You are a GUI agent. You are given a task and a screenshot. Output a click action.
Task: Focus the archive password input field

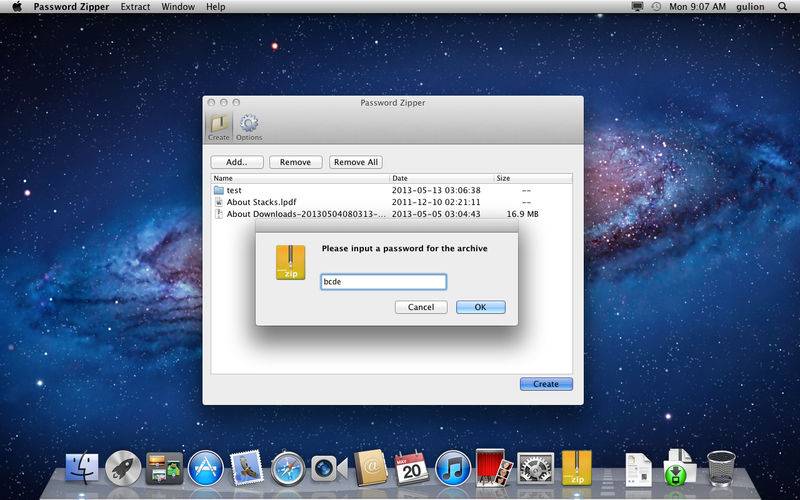pos(384,282)
